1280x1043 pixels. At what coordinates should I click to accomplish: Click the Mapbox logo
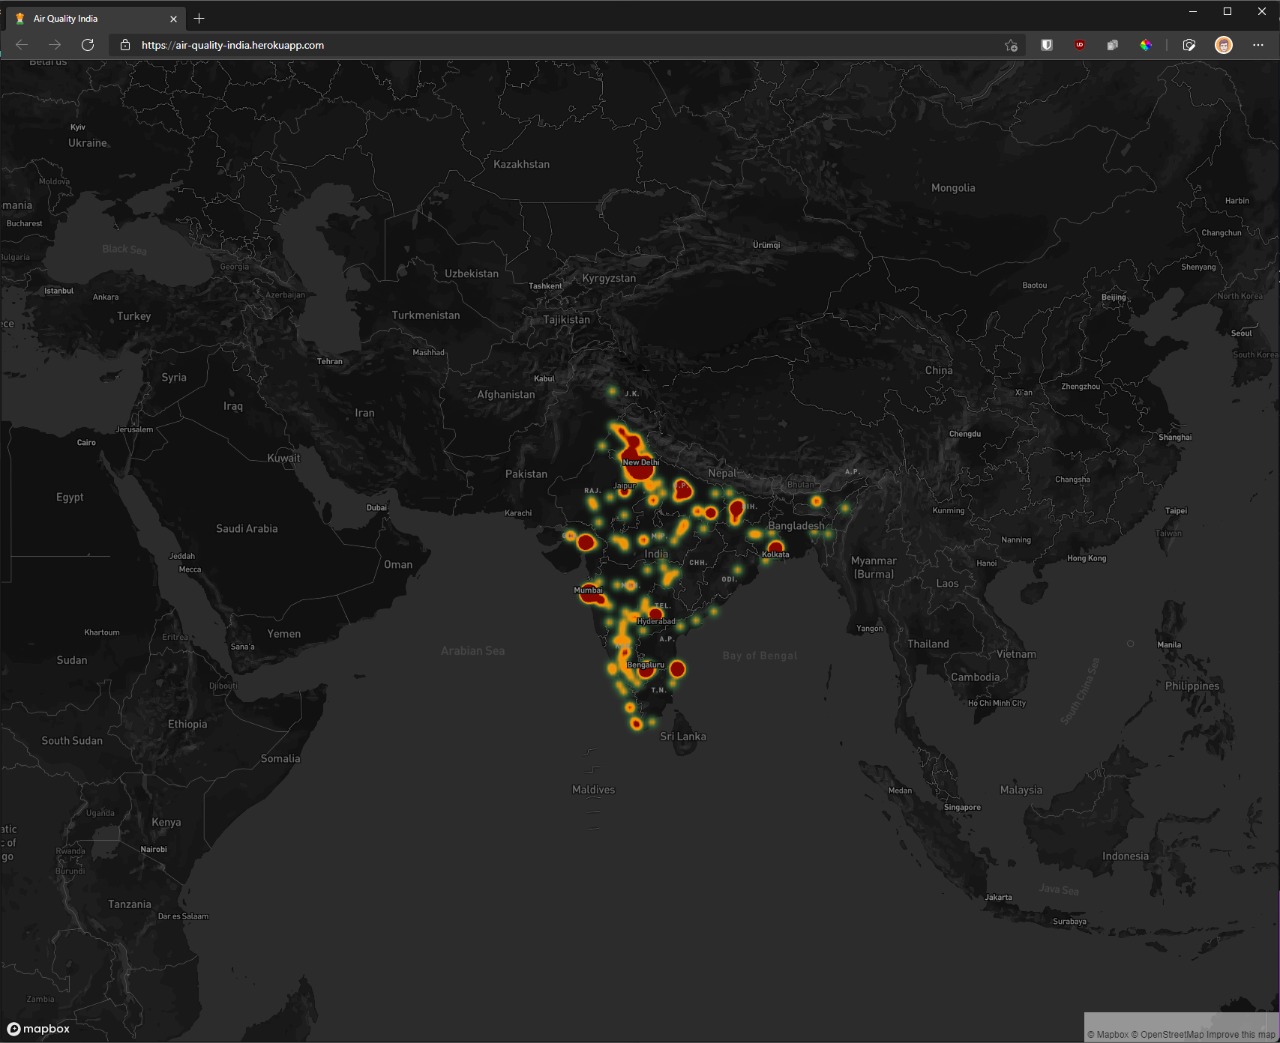pyautogui.click(x=40, y=1029)
